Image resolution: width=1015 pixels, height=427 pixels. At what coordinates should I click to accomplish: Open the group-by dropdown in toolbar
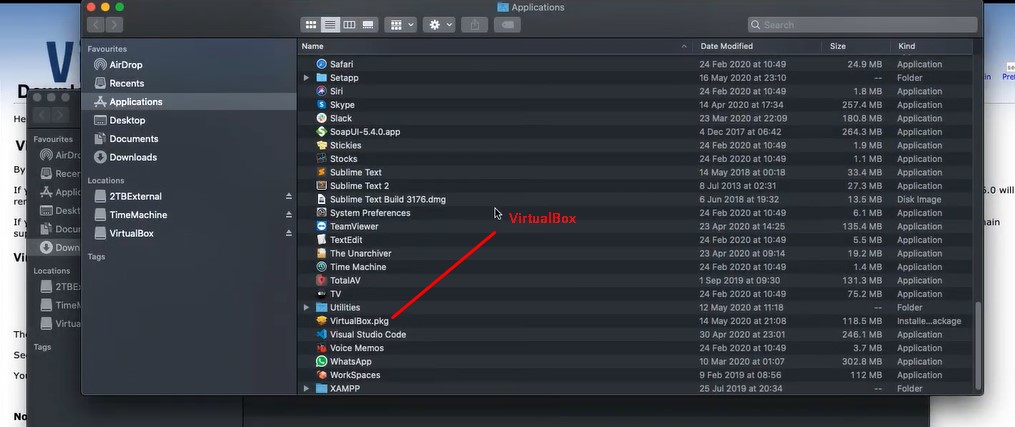pyautogui.click(x=400, y=25)
